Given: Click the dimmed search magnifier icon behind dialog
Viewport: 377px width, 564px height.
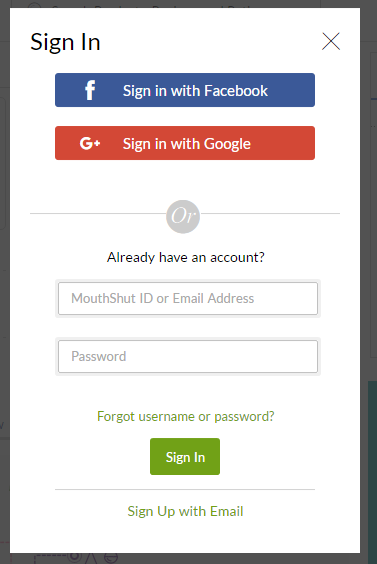Looking at the screenshot, I should point(34,5).
